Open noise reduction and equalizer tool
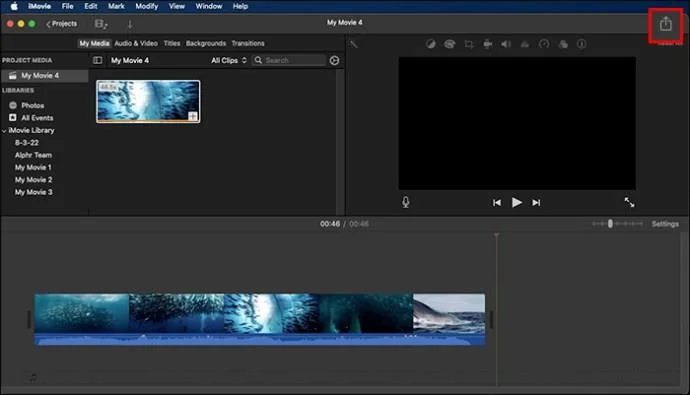The width and height of the screenshot is (690, 395). coord(525,44)
